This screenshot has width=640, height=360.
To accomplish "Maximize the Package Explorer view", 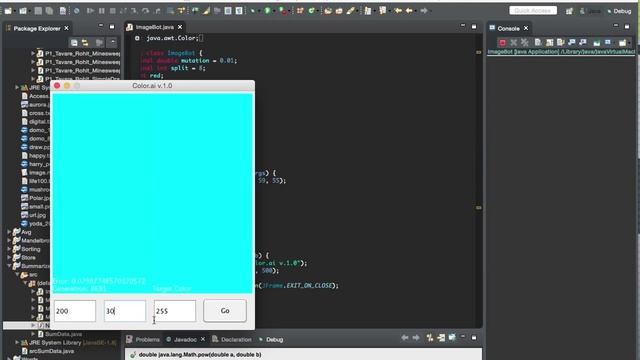I will (112, 27).
